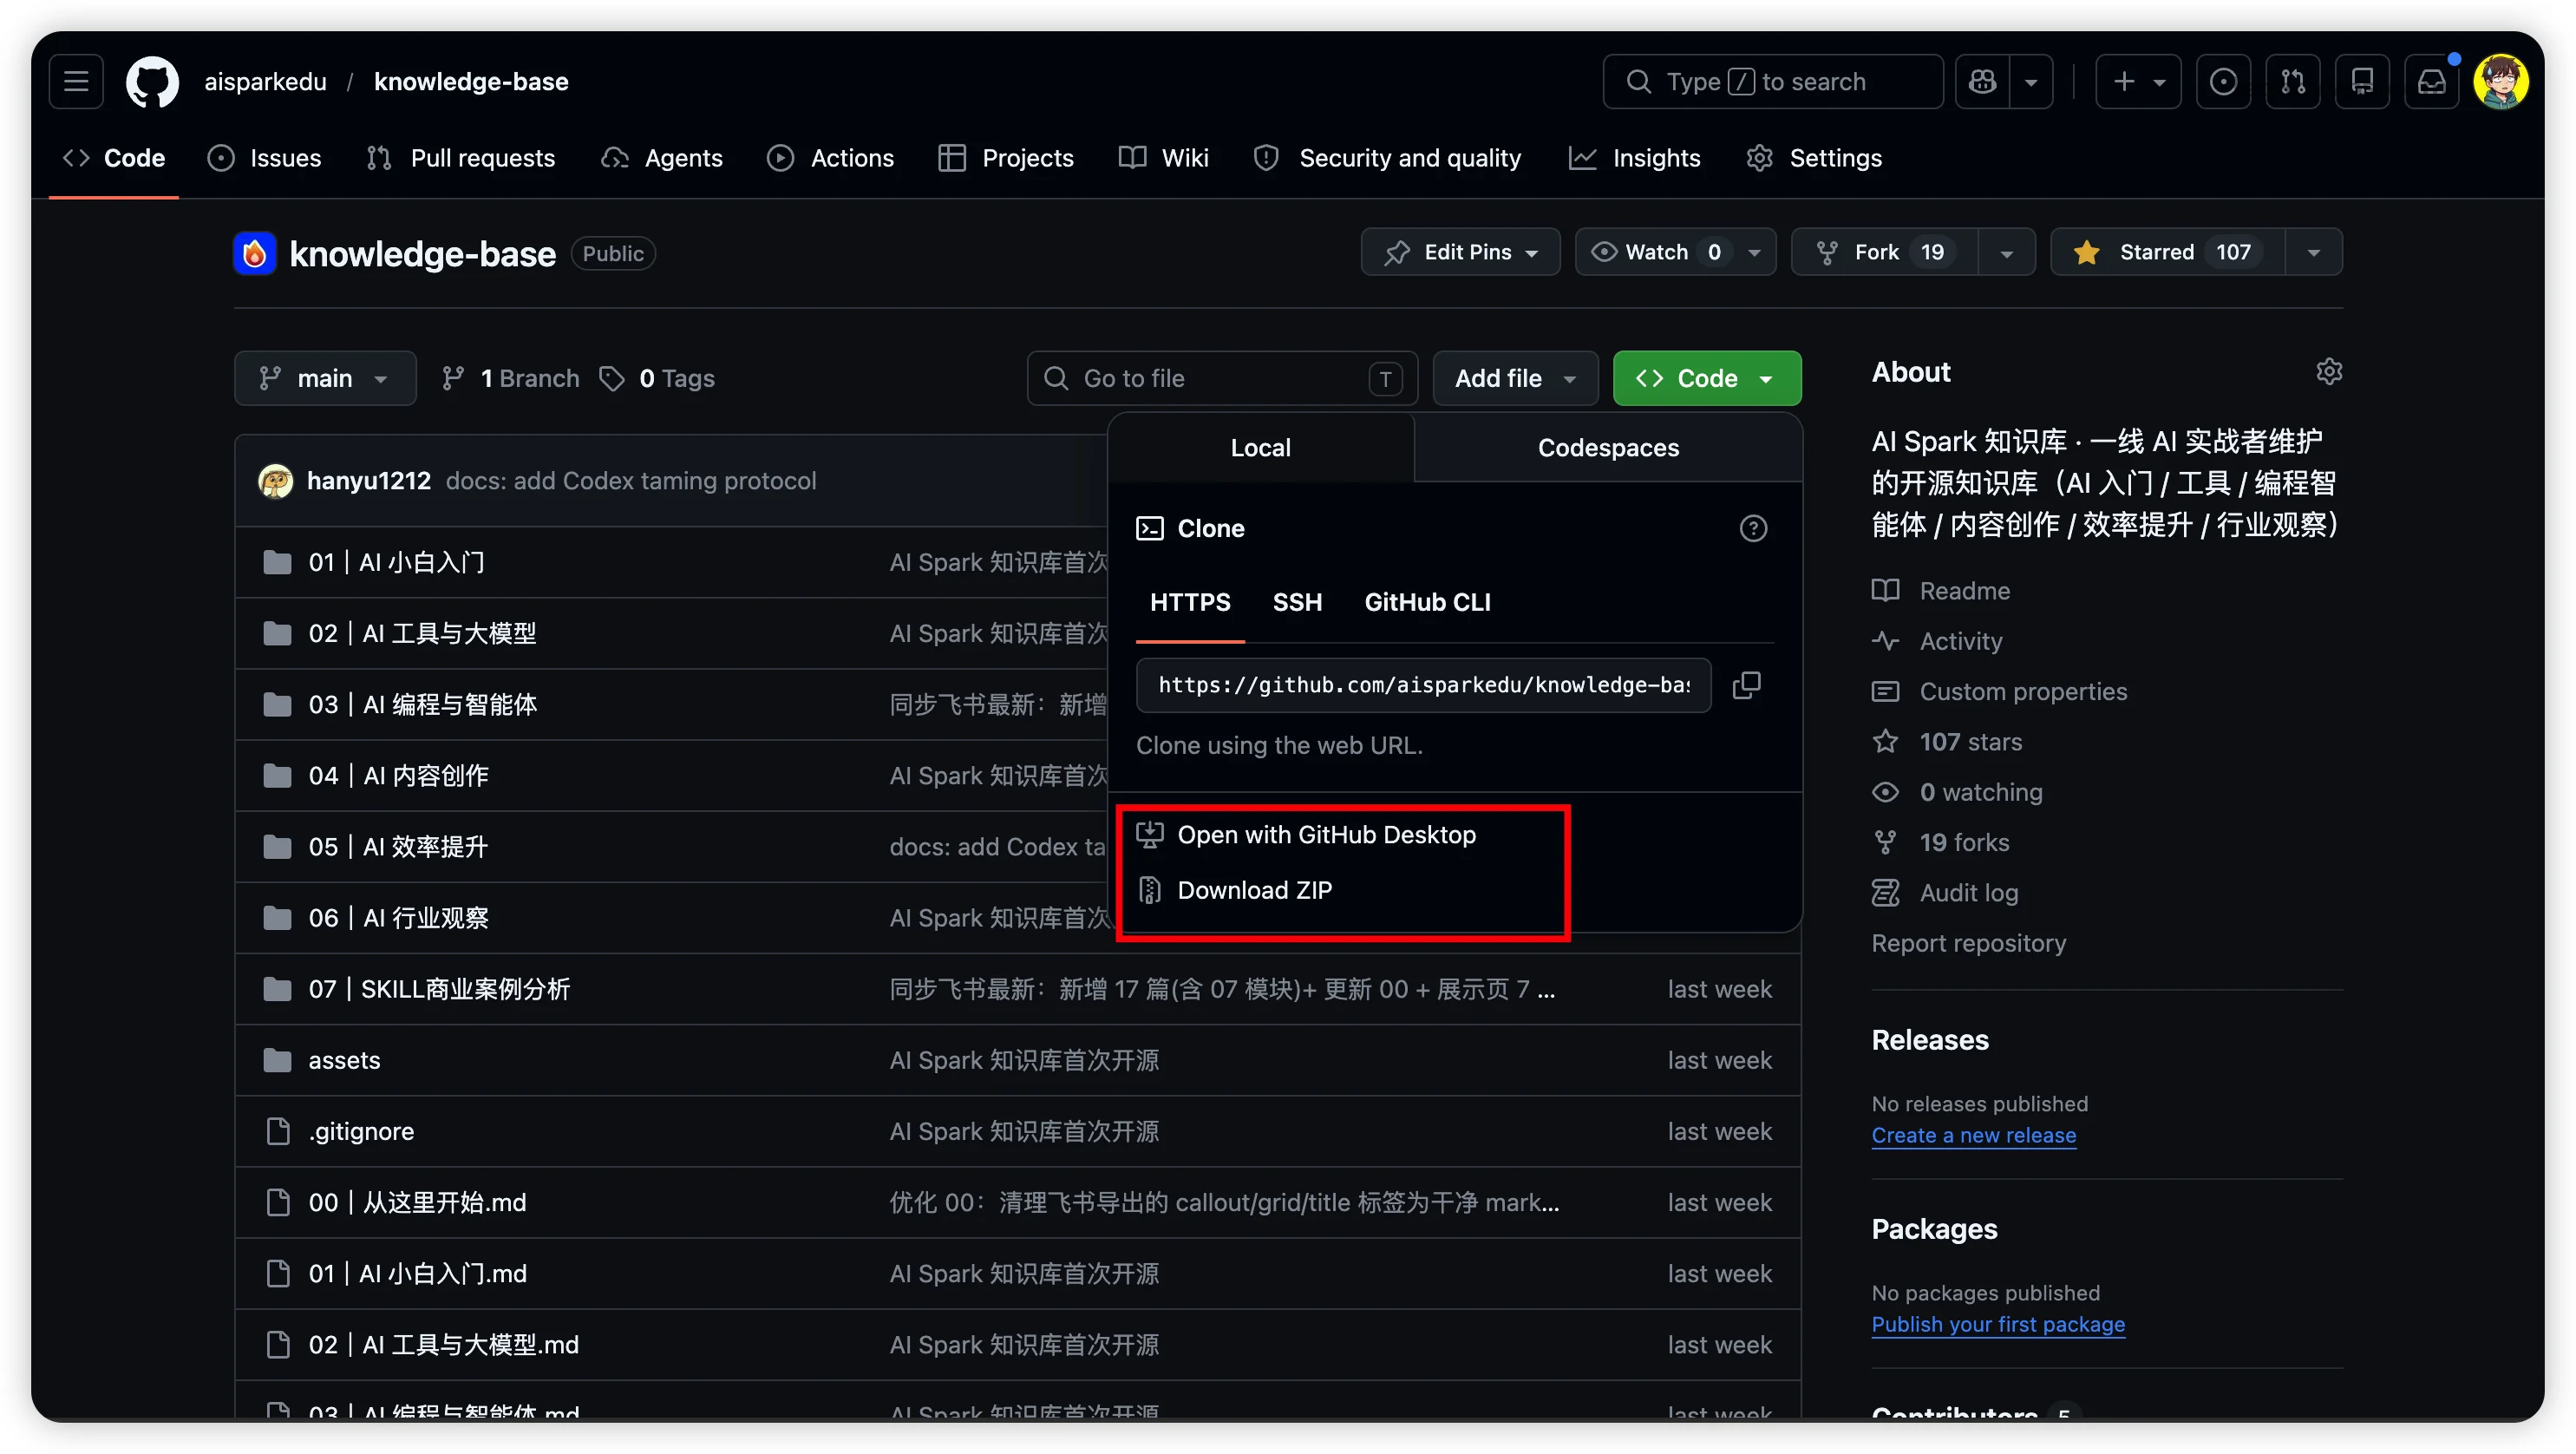Fork the knowledge-base repository
Viewport: 2576px width, 1454px height.
pyautogui.click(x=1884, y=252)
